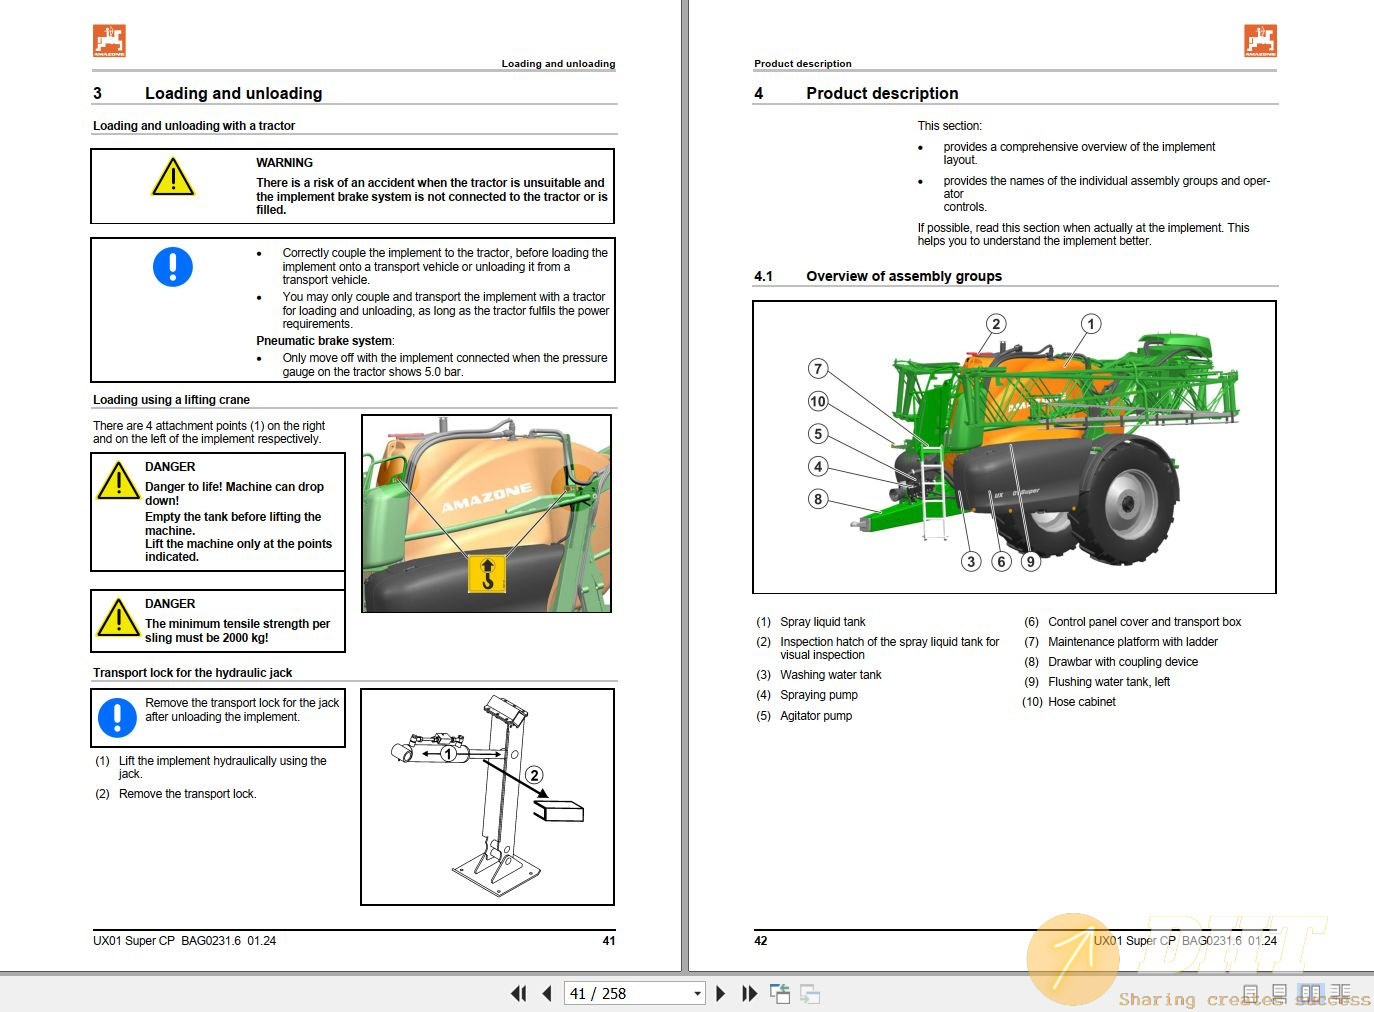Click the lifting crane attachment points photo
This screenshot has width=1374, height=1012.
click(x=486, y=514)
